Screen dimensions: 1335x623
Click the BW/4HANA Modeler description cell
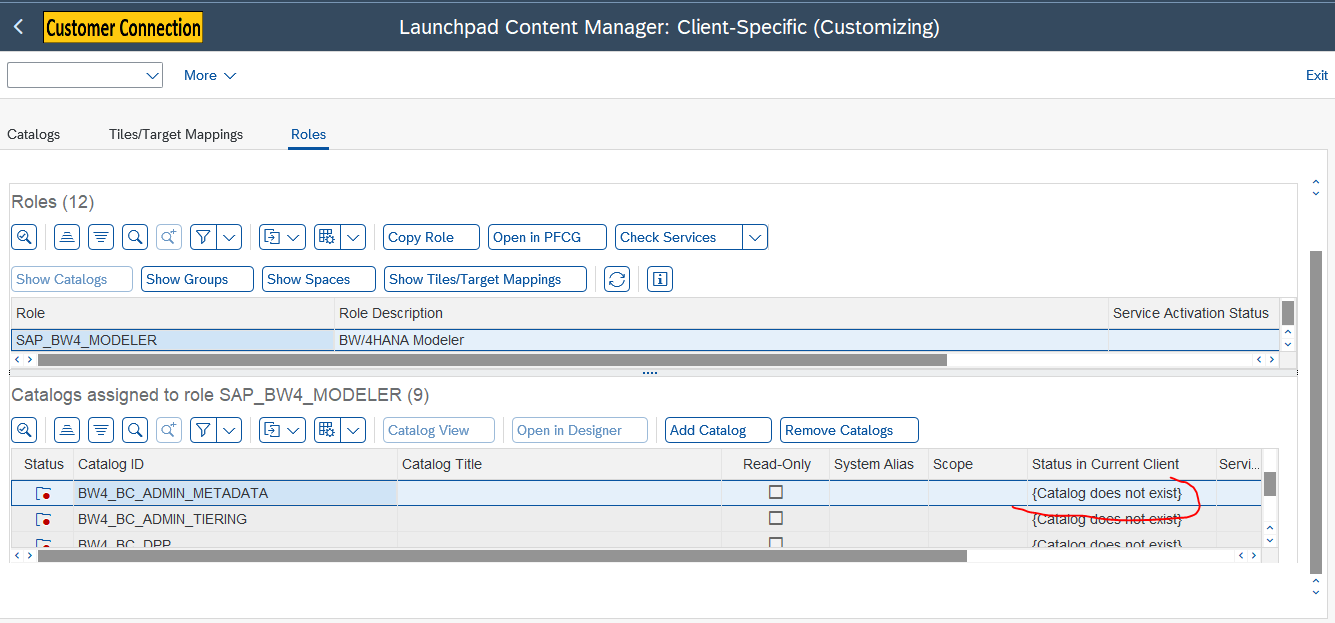click(x=722, y=340)
